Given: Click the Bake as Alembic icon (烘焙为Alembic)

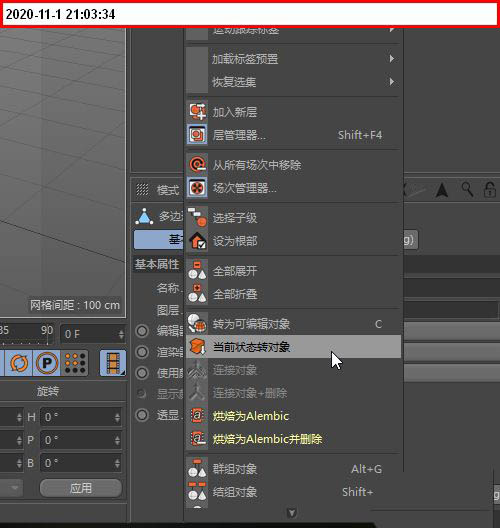Looking at the screenshot, I should click(x=197, y=416).
